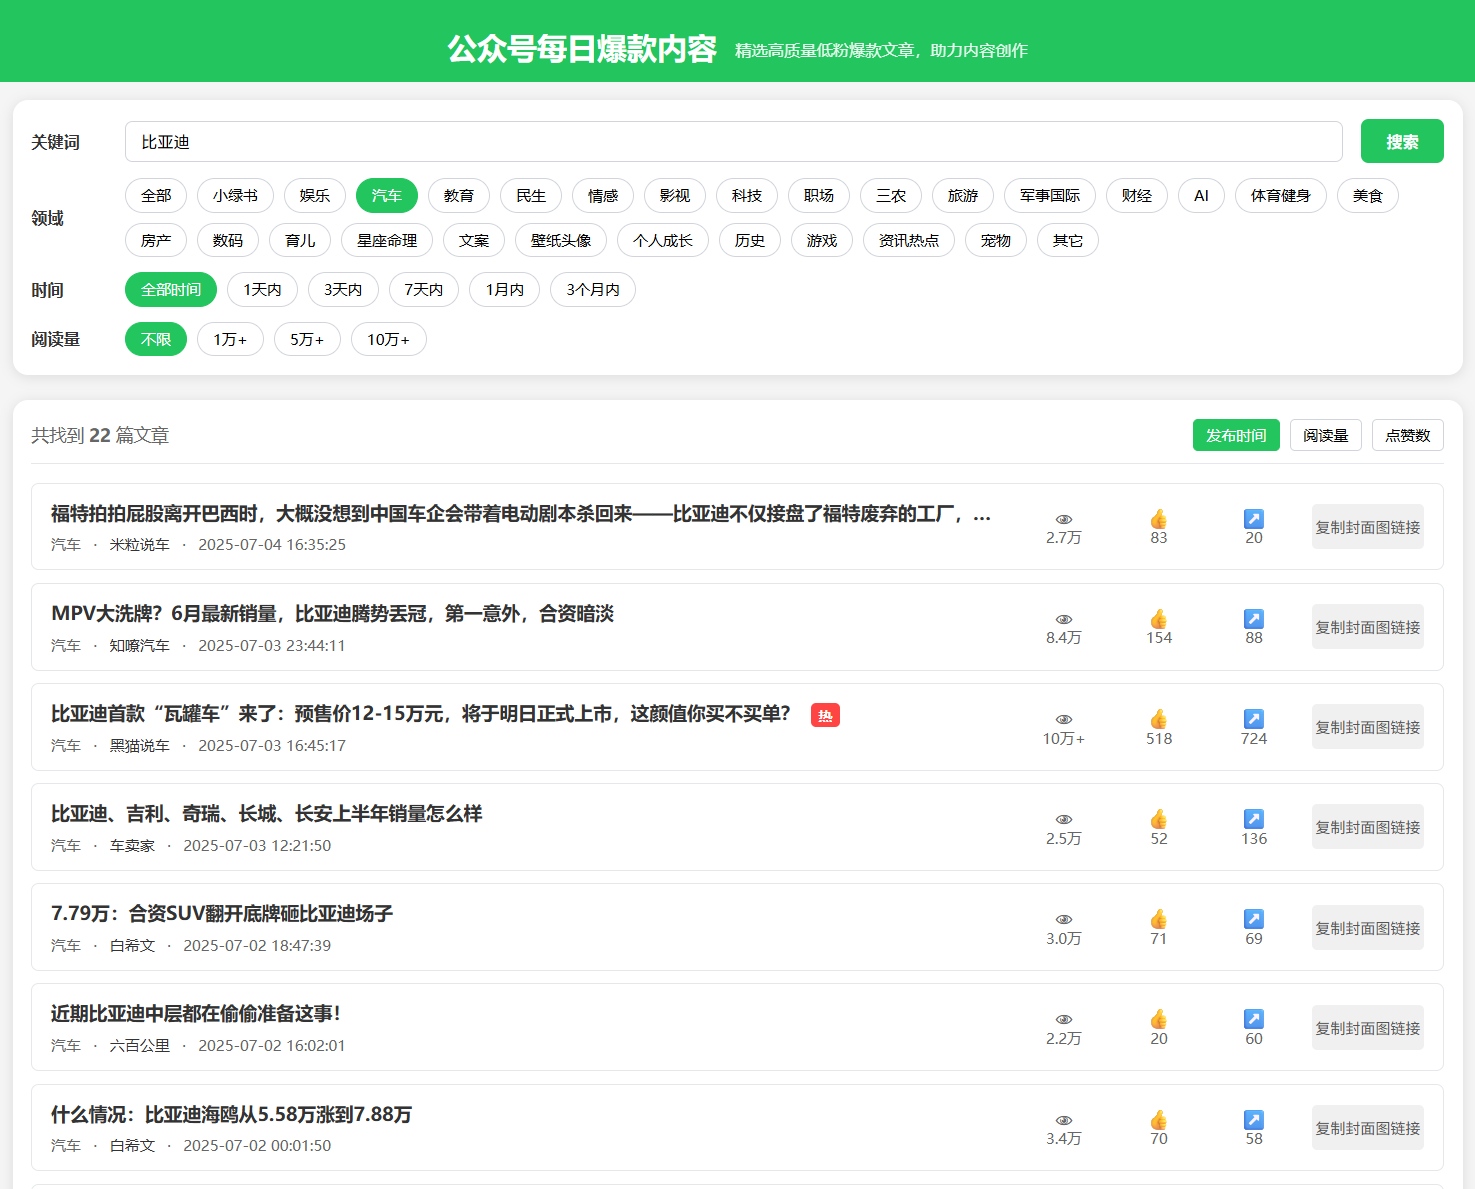Sort results by 点赞数
This screenshot has height=1189, width=1475.
tap(1408, 435)
